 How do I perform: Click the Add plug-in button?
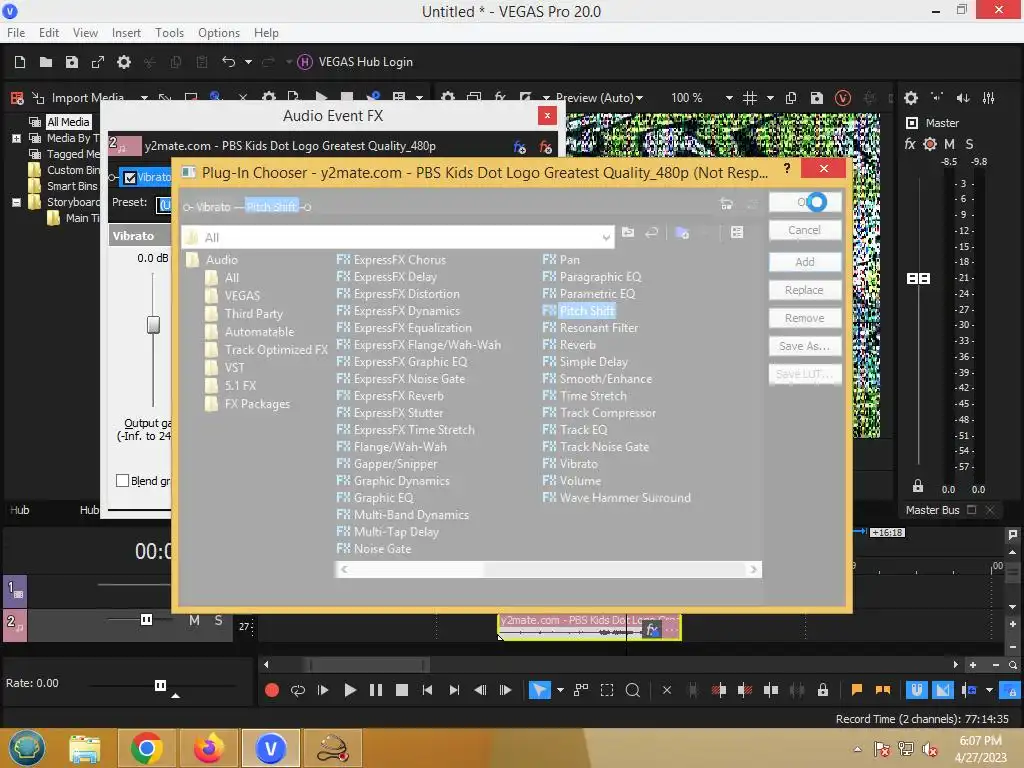tap(805, 262)
